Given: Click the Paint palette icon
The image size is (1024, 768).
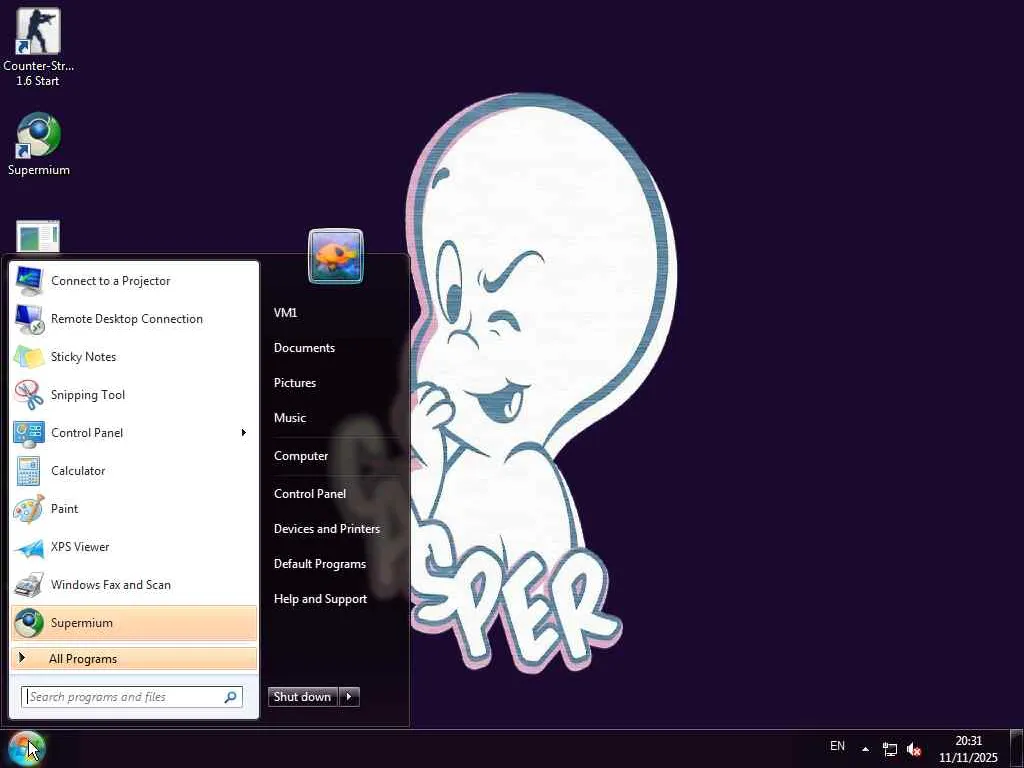Looking at the screenshot, I should (29, 509).
